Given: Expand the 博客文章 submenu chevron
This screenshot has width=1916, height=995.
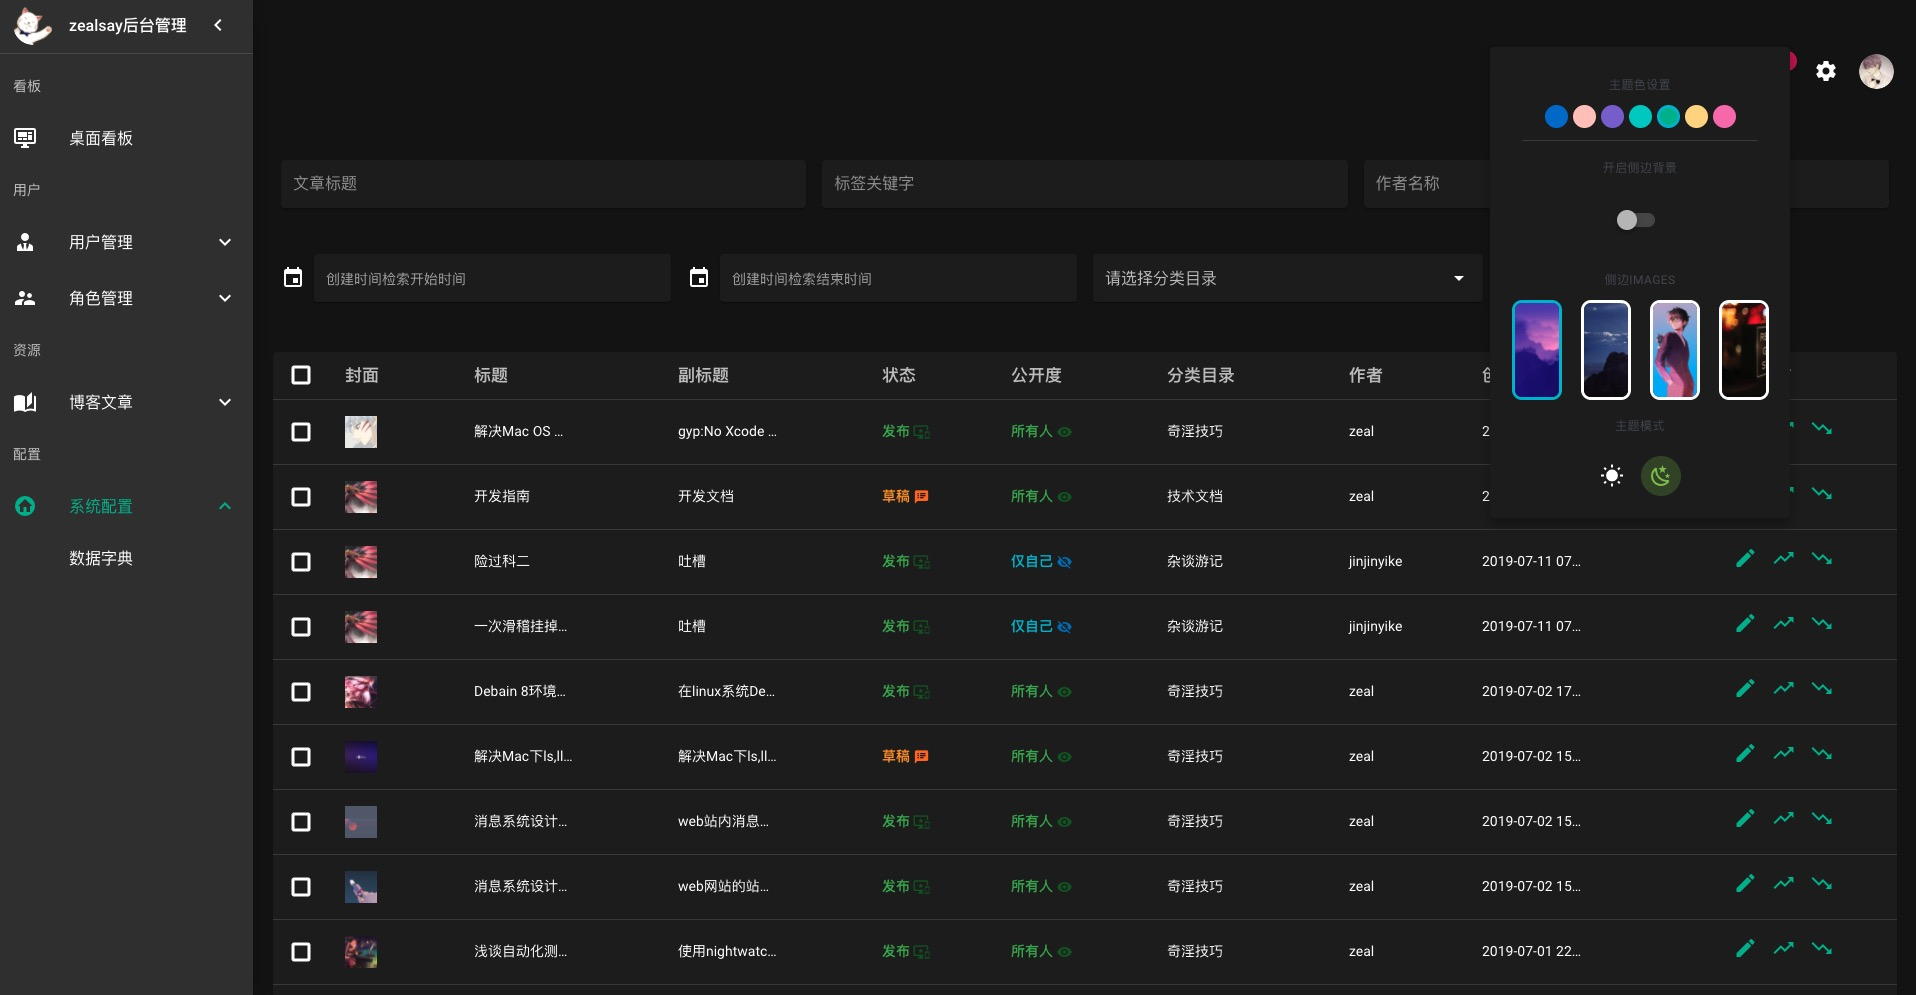Looking at the screenshot, I should coord(225,402).
